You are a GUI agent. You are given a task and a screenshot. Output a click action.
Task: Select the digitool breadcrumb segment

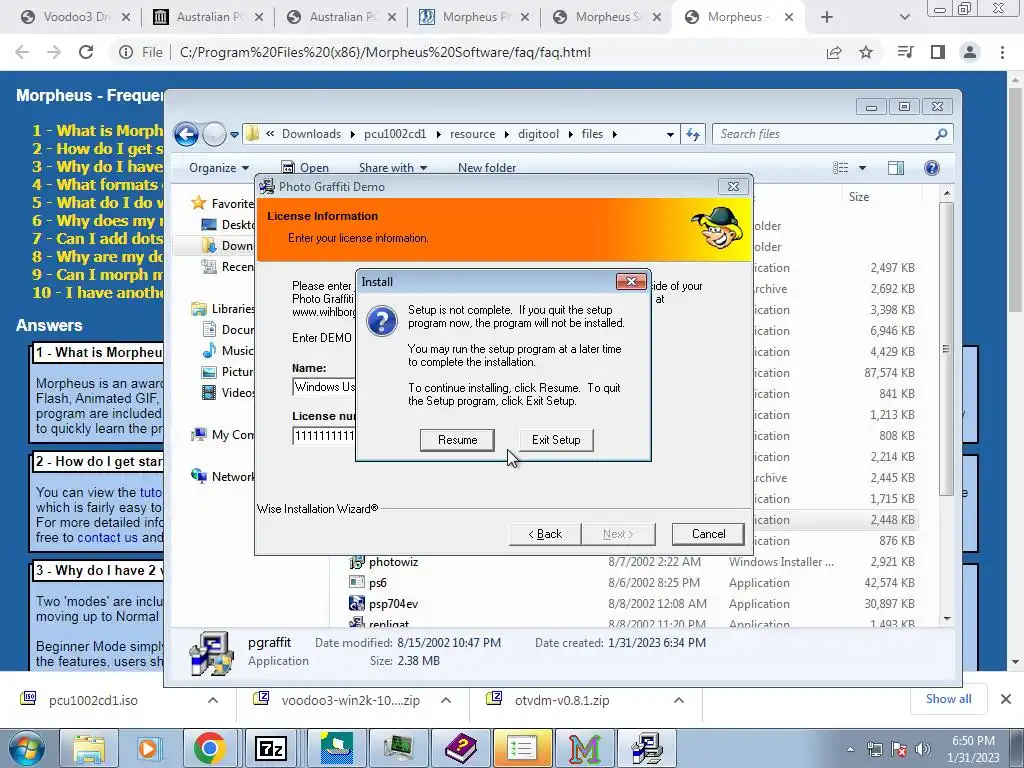(x=538, y=134)
